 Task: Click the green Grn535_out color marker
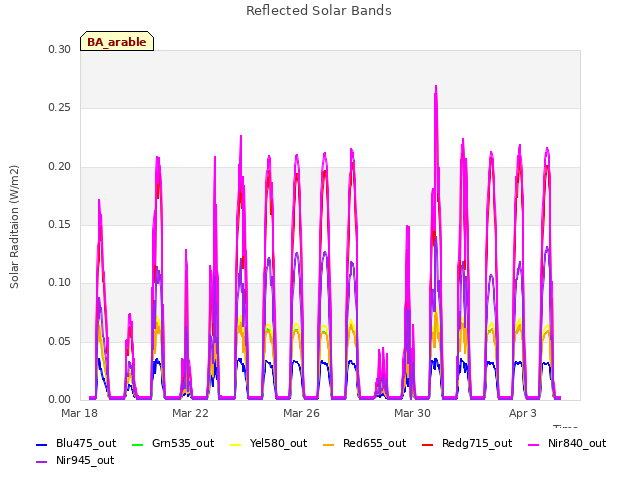138,444
